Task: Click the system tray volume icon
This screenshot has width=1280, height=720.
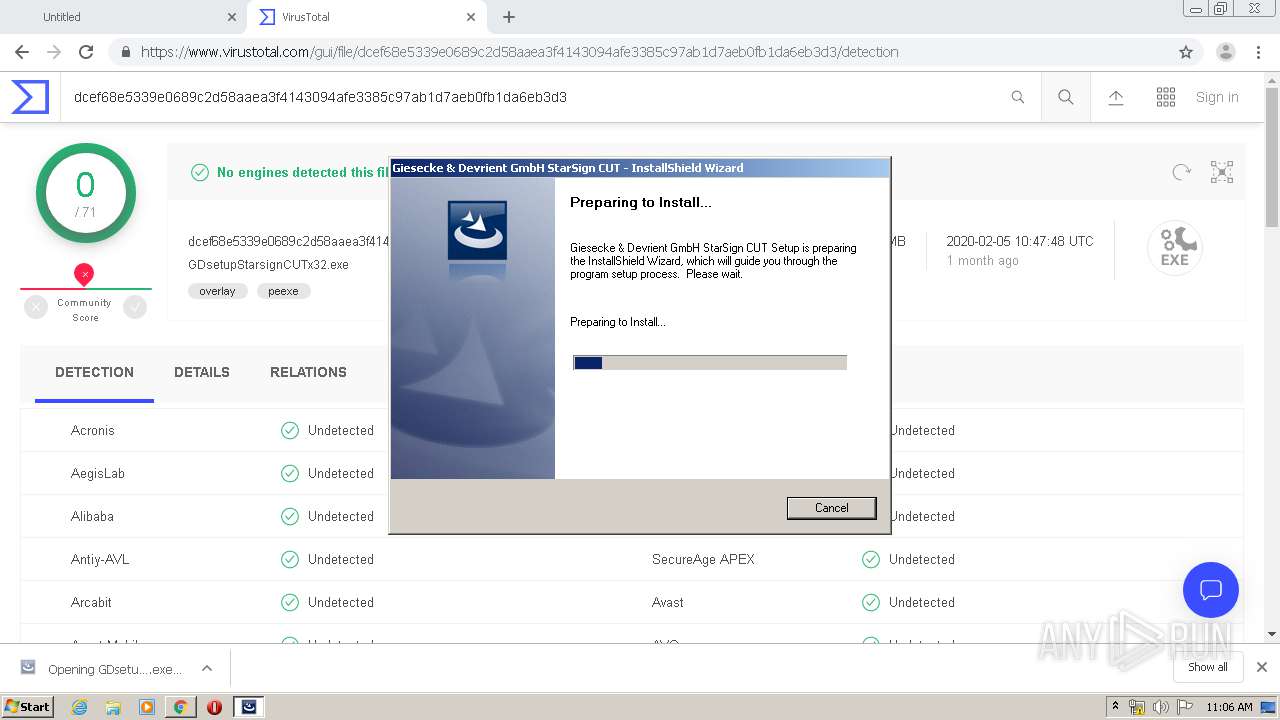Action: (1160, 707)
